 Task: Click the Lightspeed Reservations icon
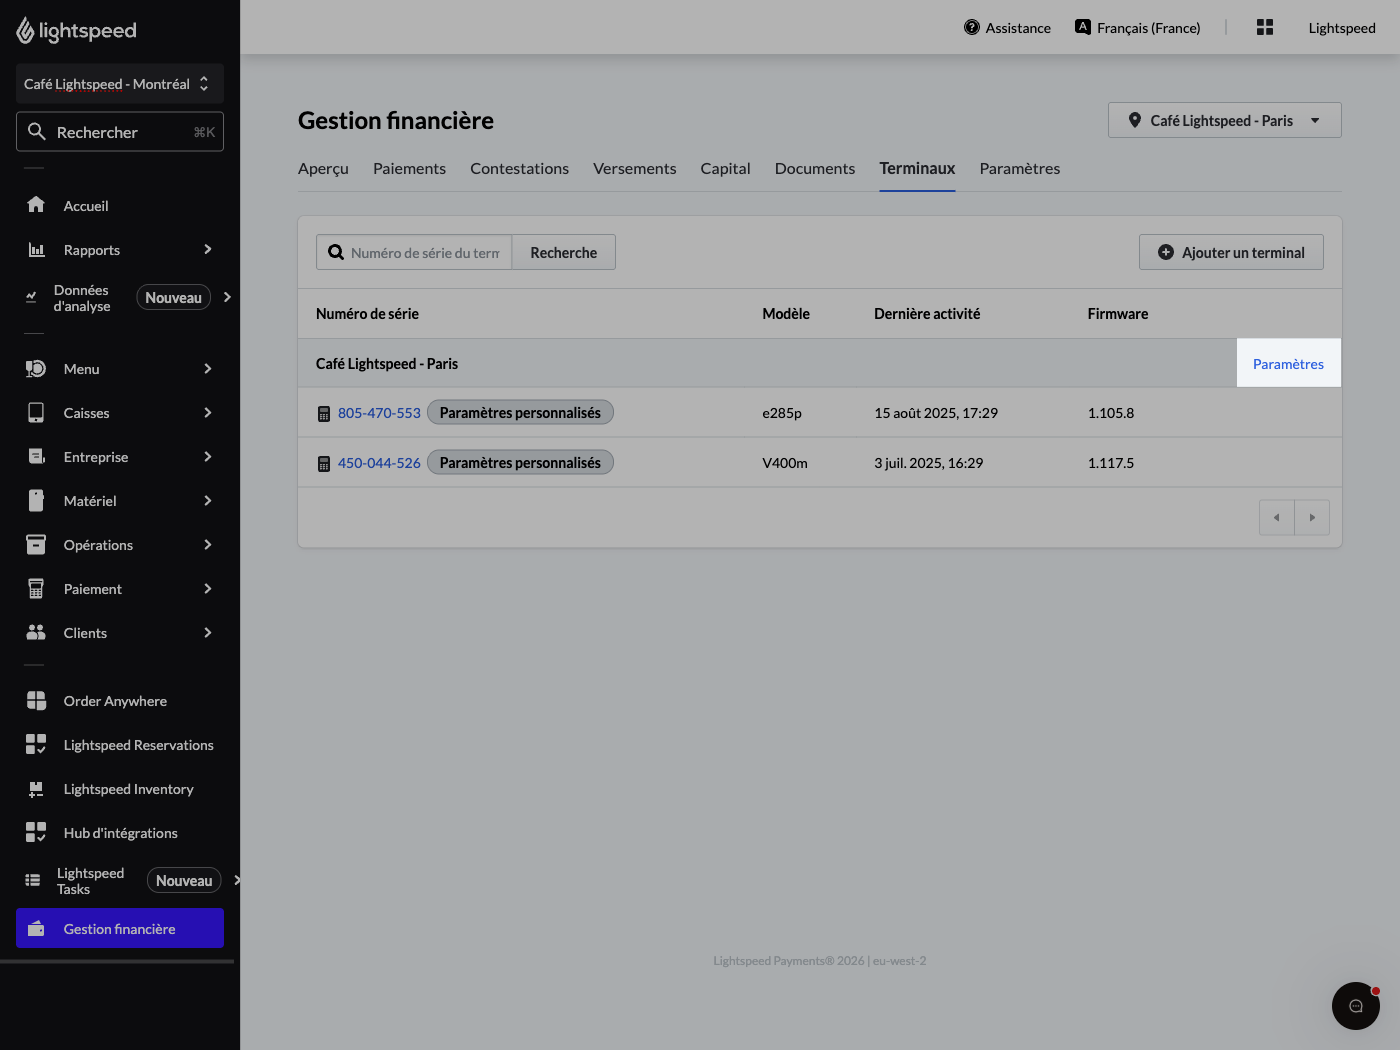[x=36, y=745]
